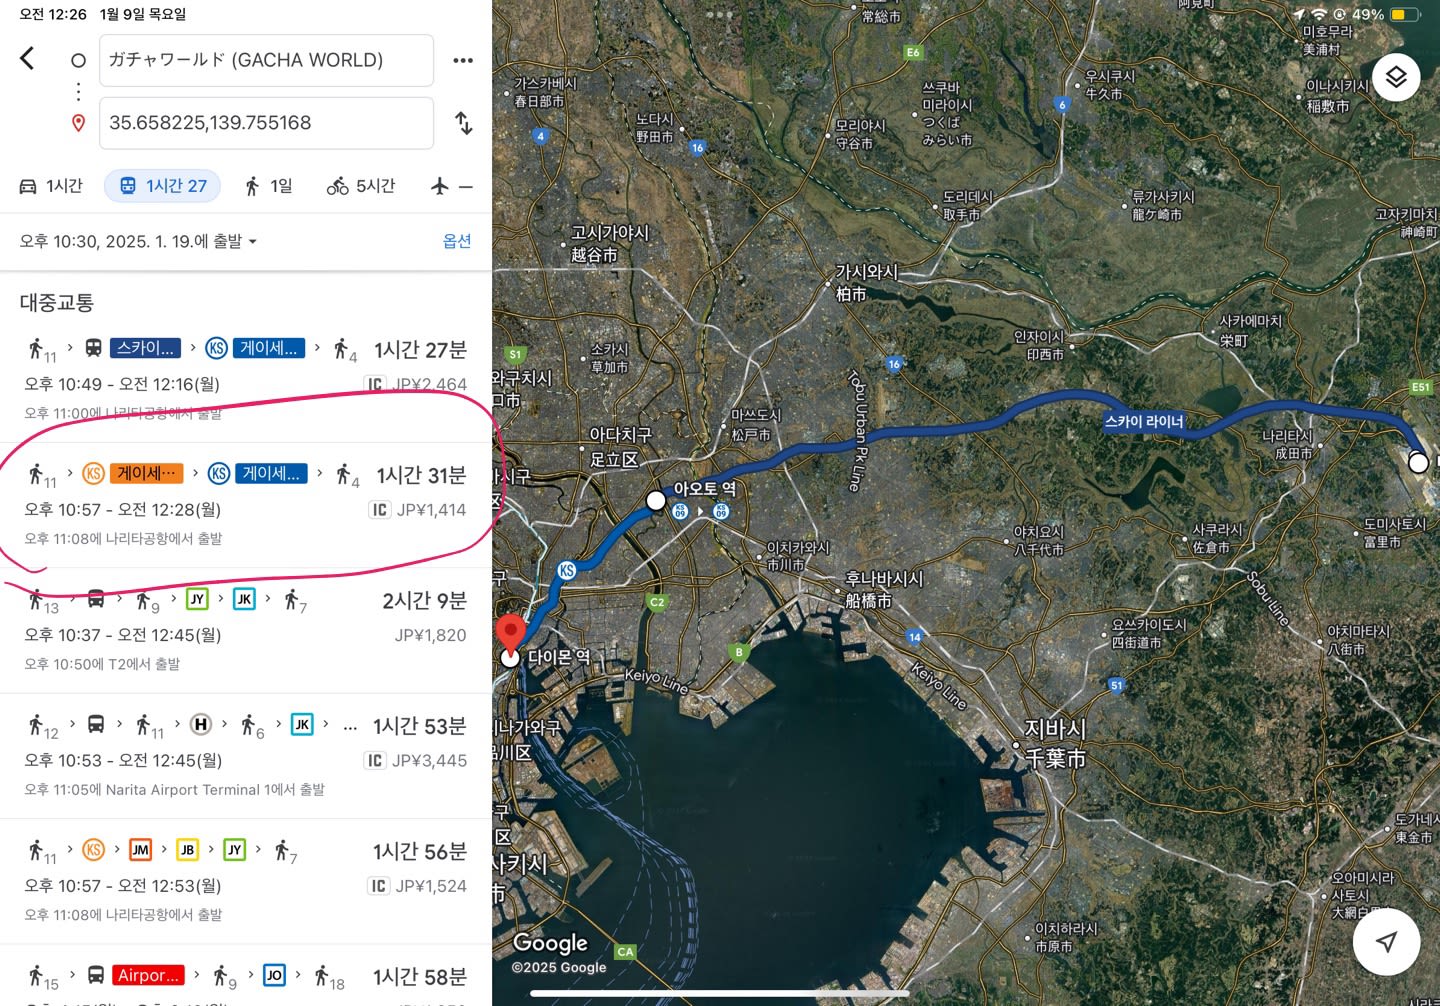Select the driving mode tab showing 1시간
The width and height of the screenshot is (1440, 1006).
51,186
